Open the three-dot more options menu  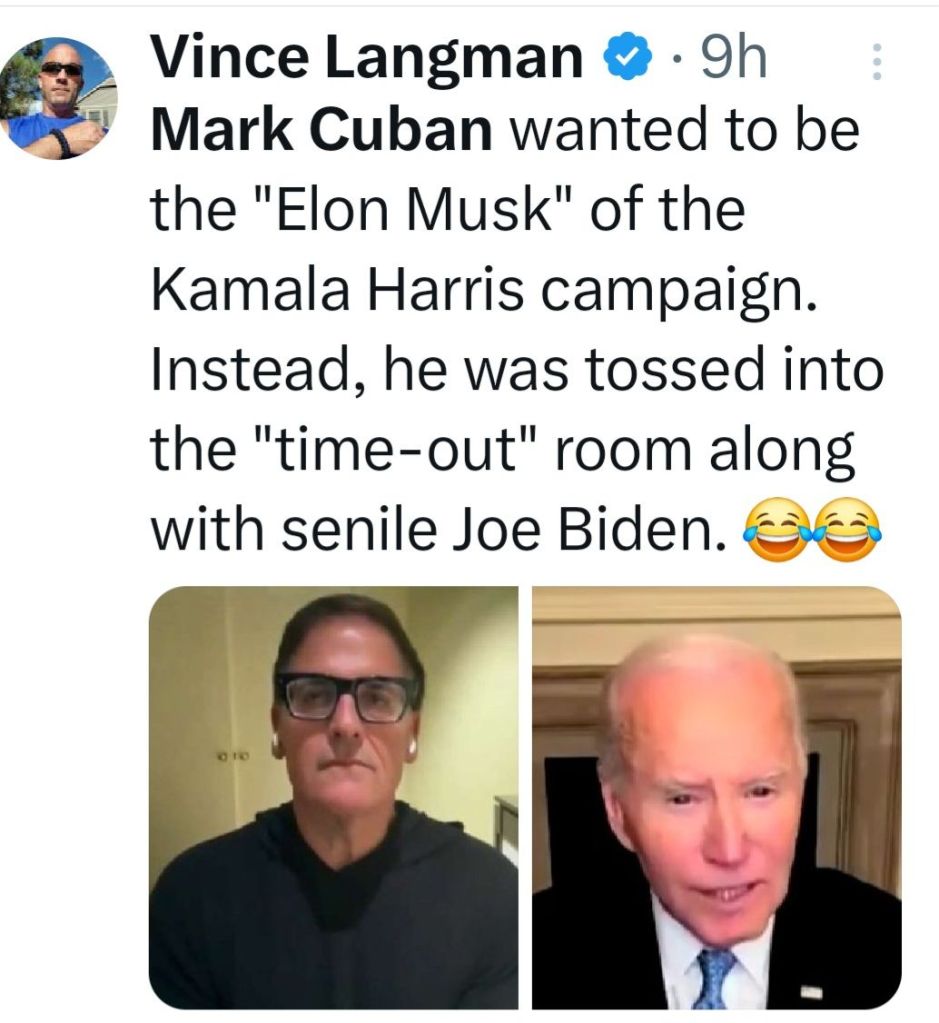[877, 64]
